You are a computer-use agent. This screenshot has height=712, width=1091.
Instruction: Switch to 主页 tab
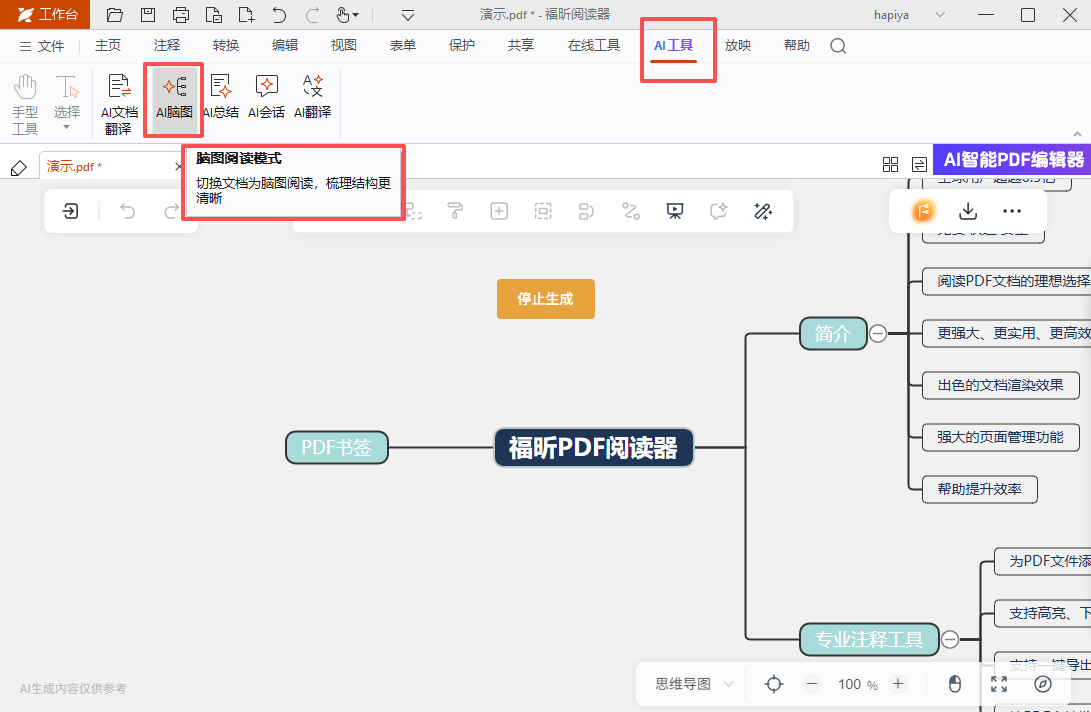pyautogui.click(x=108, y=45)
